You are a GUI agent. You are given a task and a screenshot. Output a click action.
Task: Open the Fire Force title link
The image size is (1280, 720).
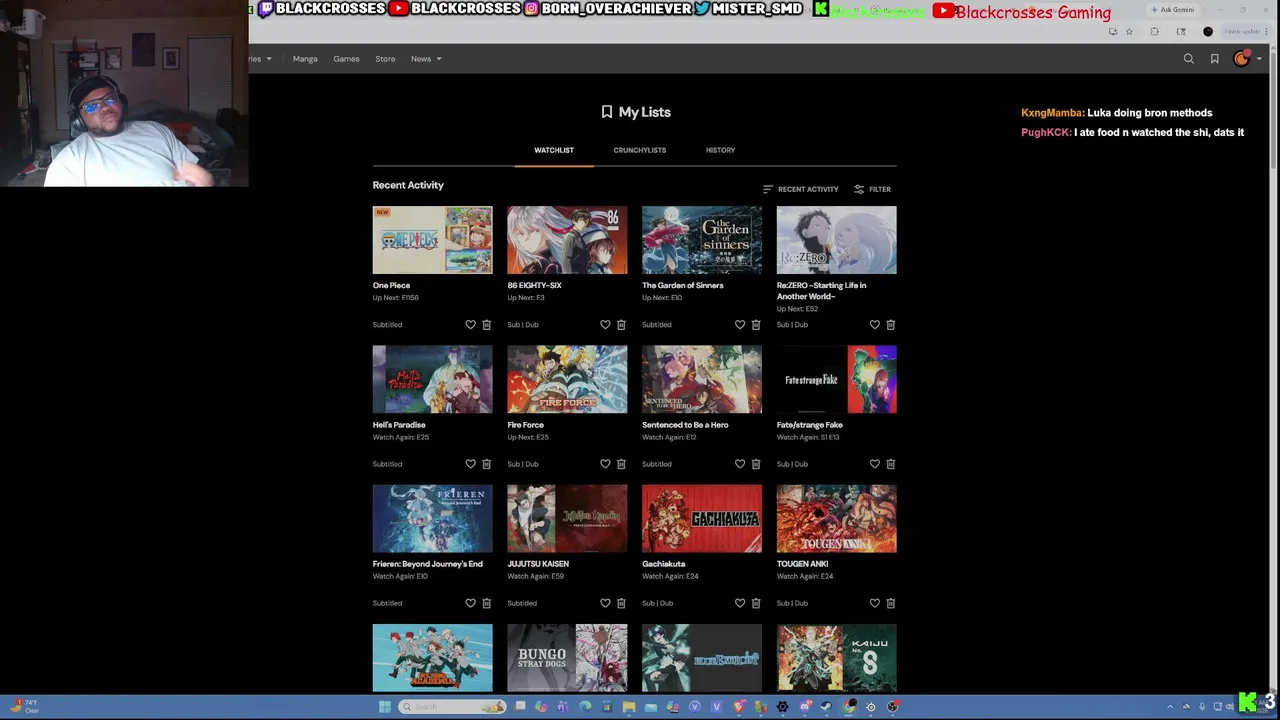coord(526,425)
